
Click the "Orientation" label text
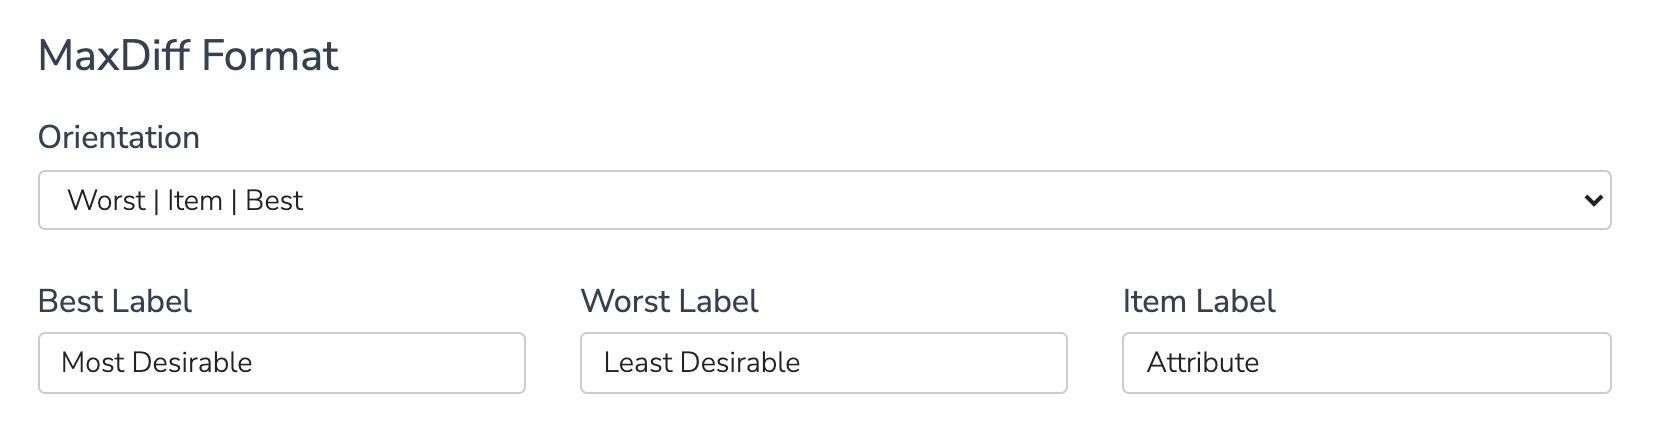point(119,137)
